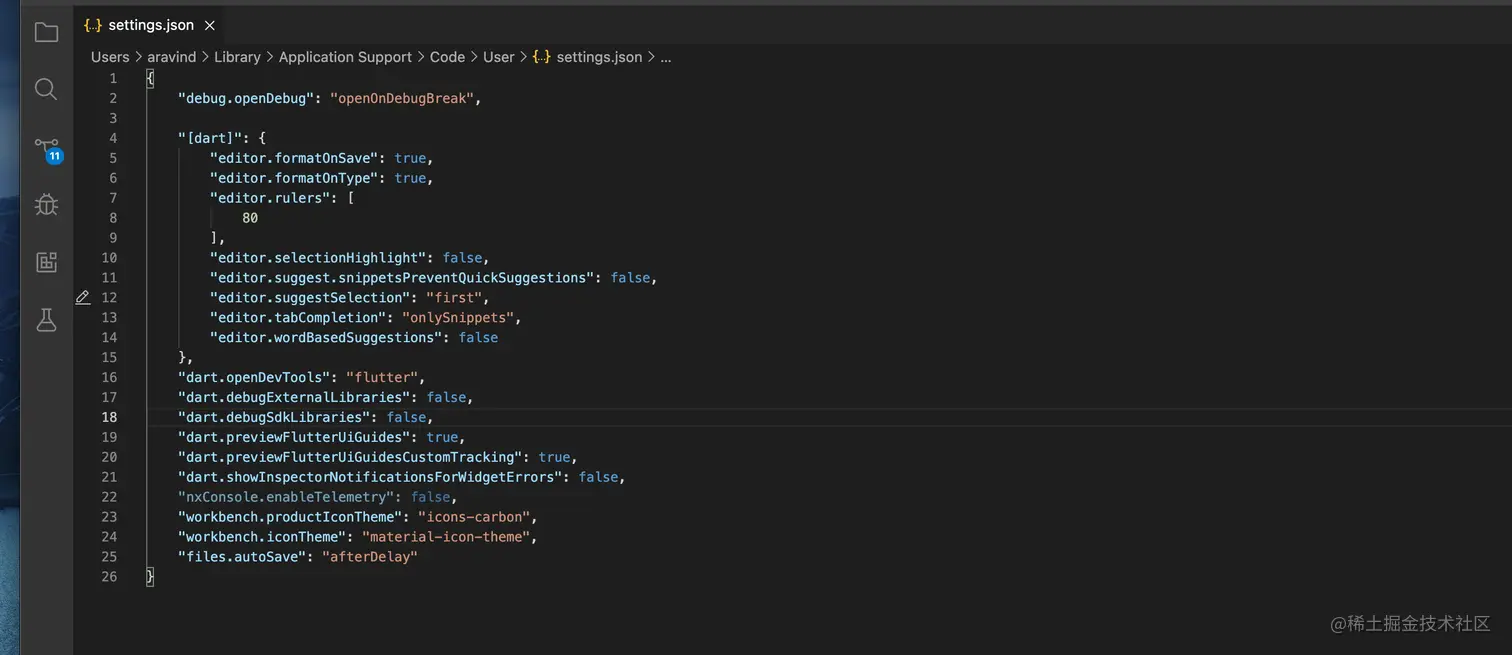Close the settings.json tab
Viewport: 1512px width, 655px height.
tap(209, 25)
